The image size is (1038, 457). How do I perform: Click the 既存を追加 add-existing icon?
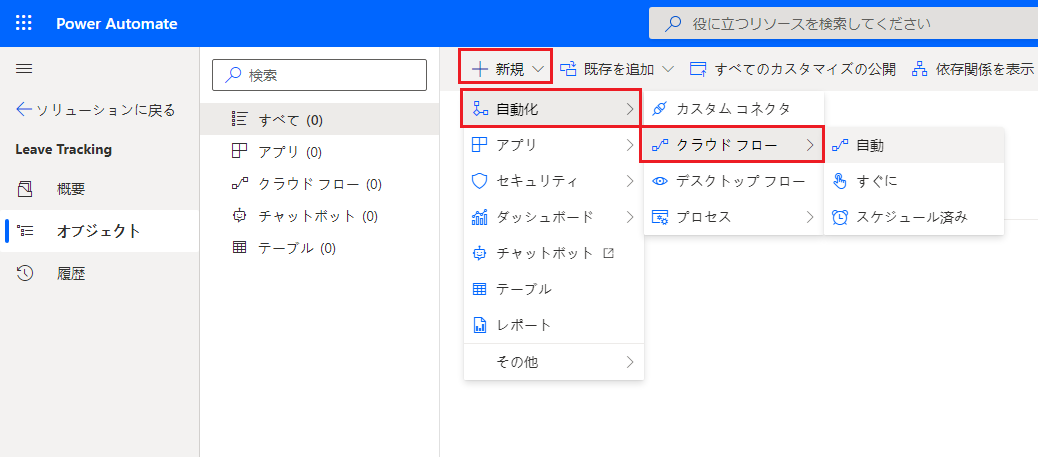568,69
